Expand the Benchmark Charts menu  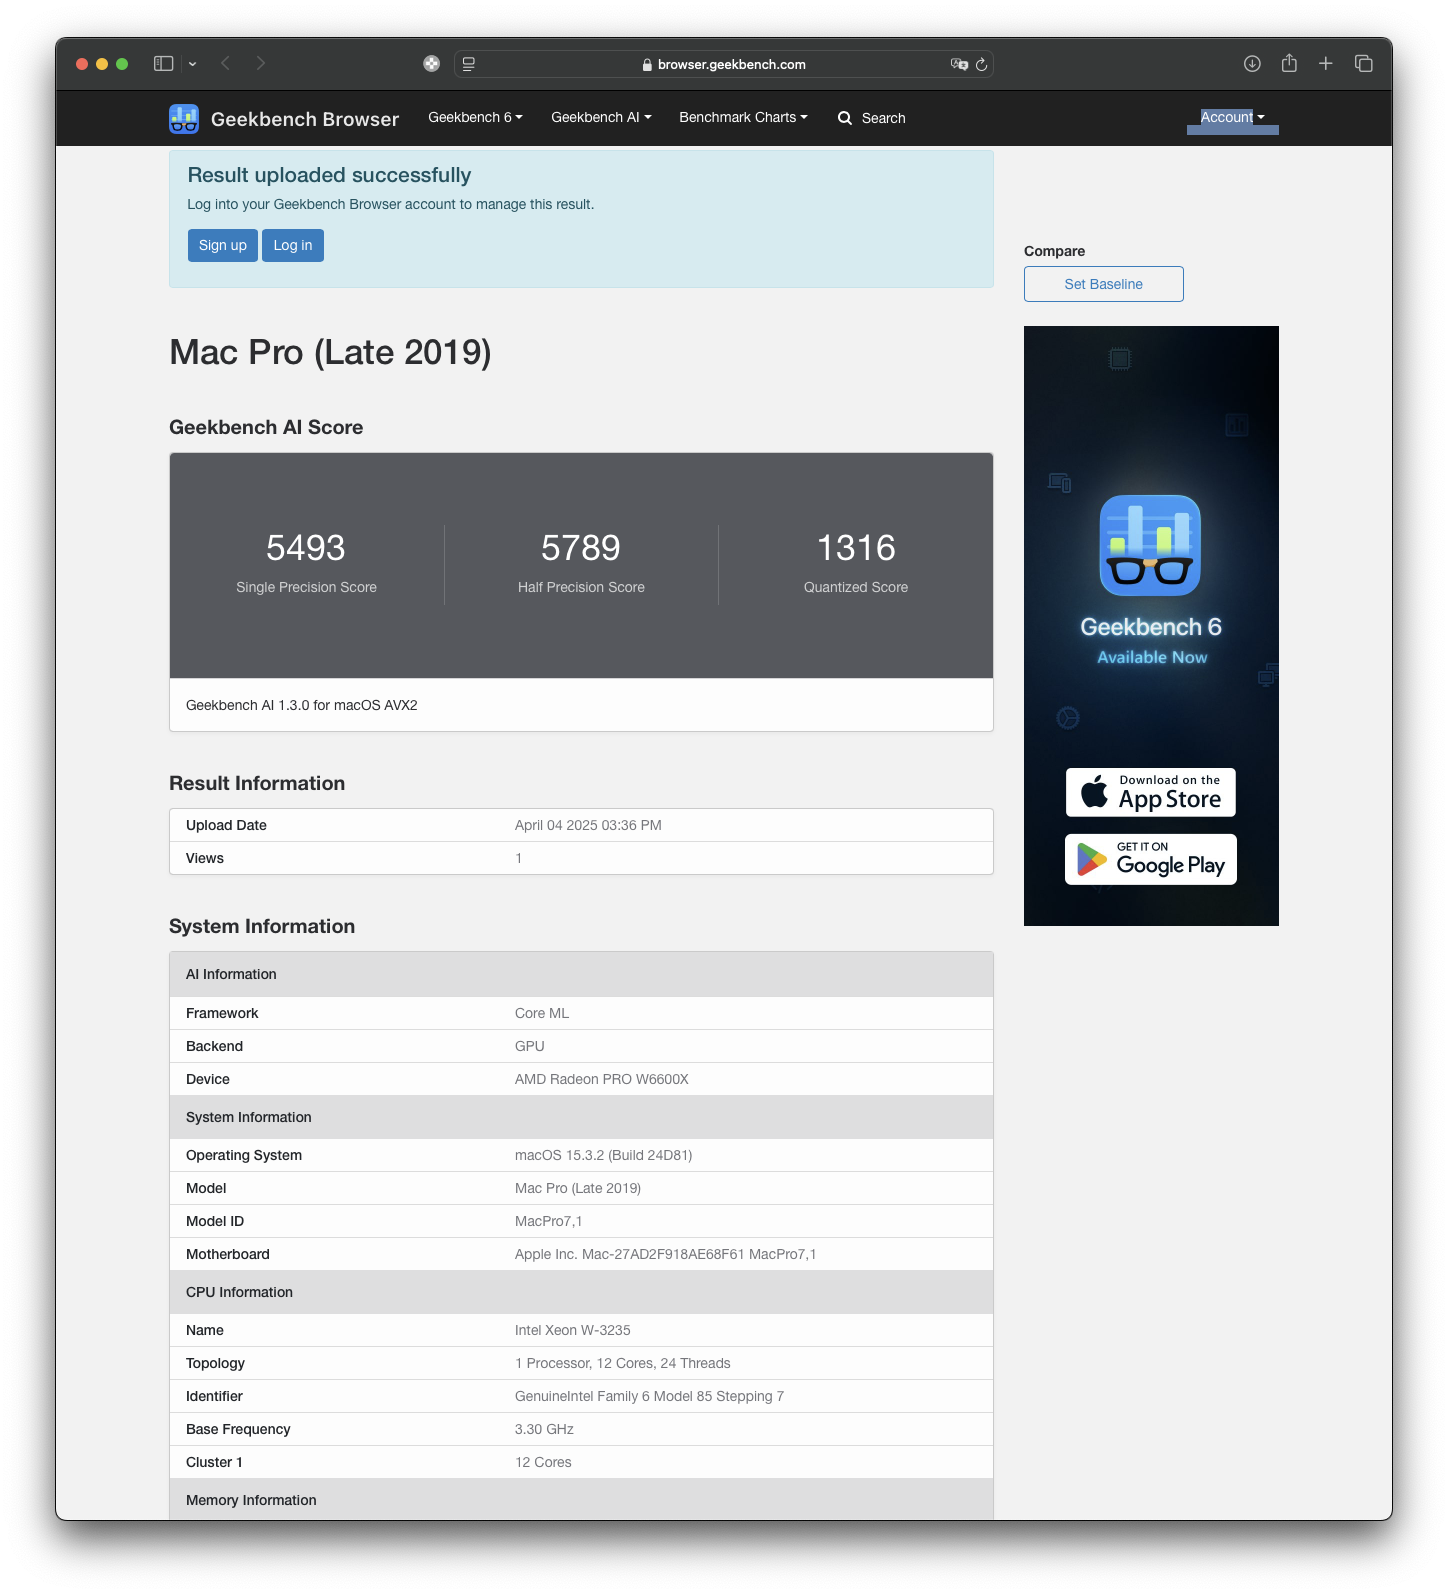click(x=743, y=117)
